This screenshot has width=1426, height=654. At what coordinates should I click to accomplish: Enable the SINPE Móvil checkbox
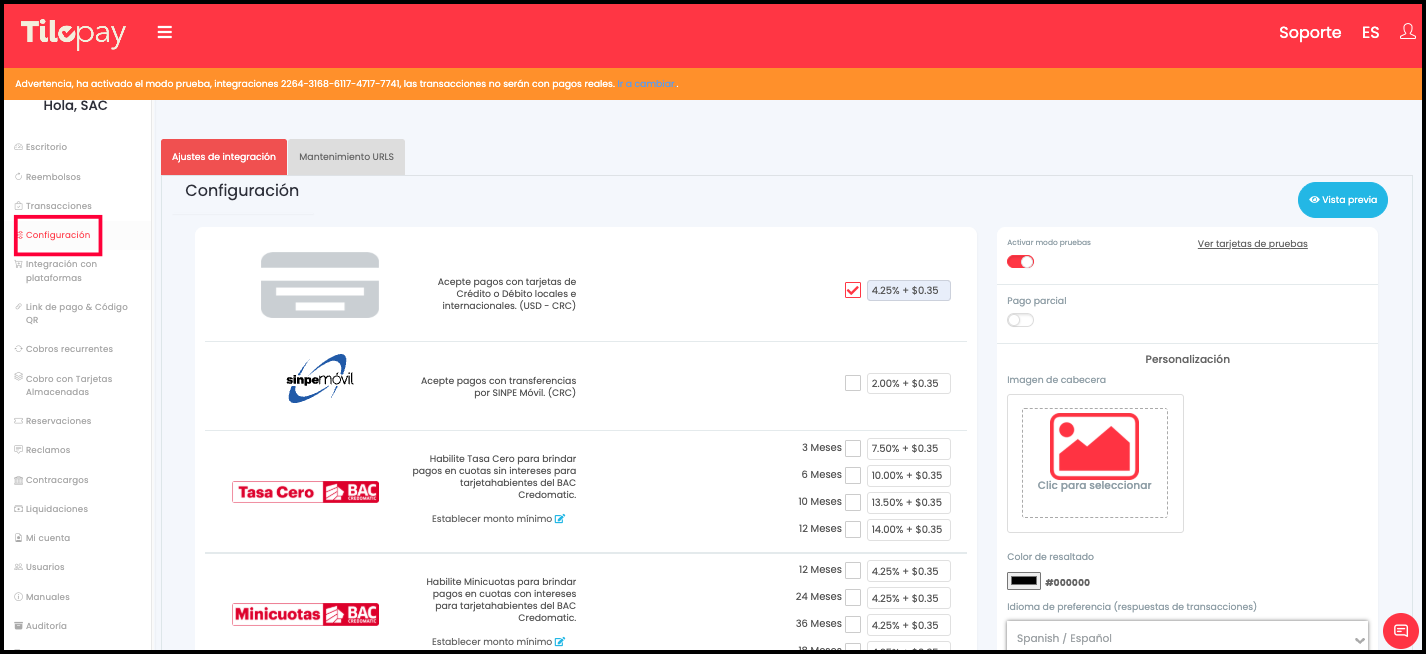853,383
